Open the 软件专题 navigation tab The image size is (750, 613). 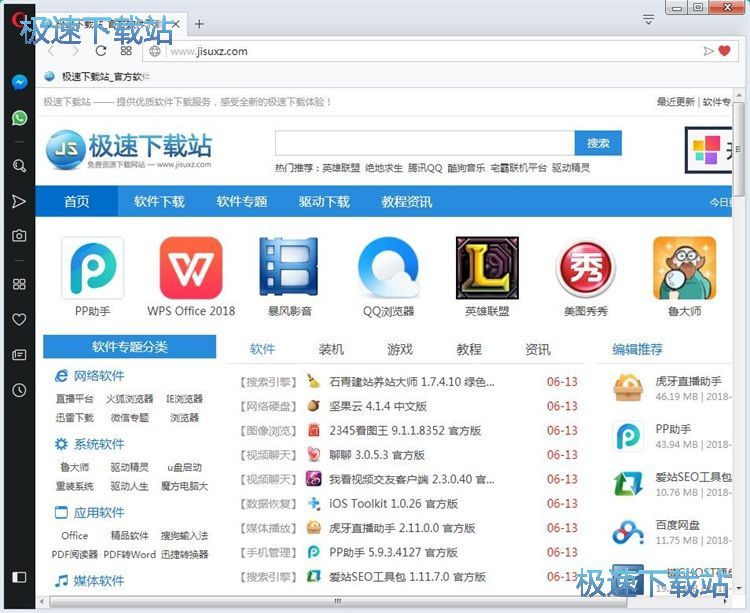242,201
